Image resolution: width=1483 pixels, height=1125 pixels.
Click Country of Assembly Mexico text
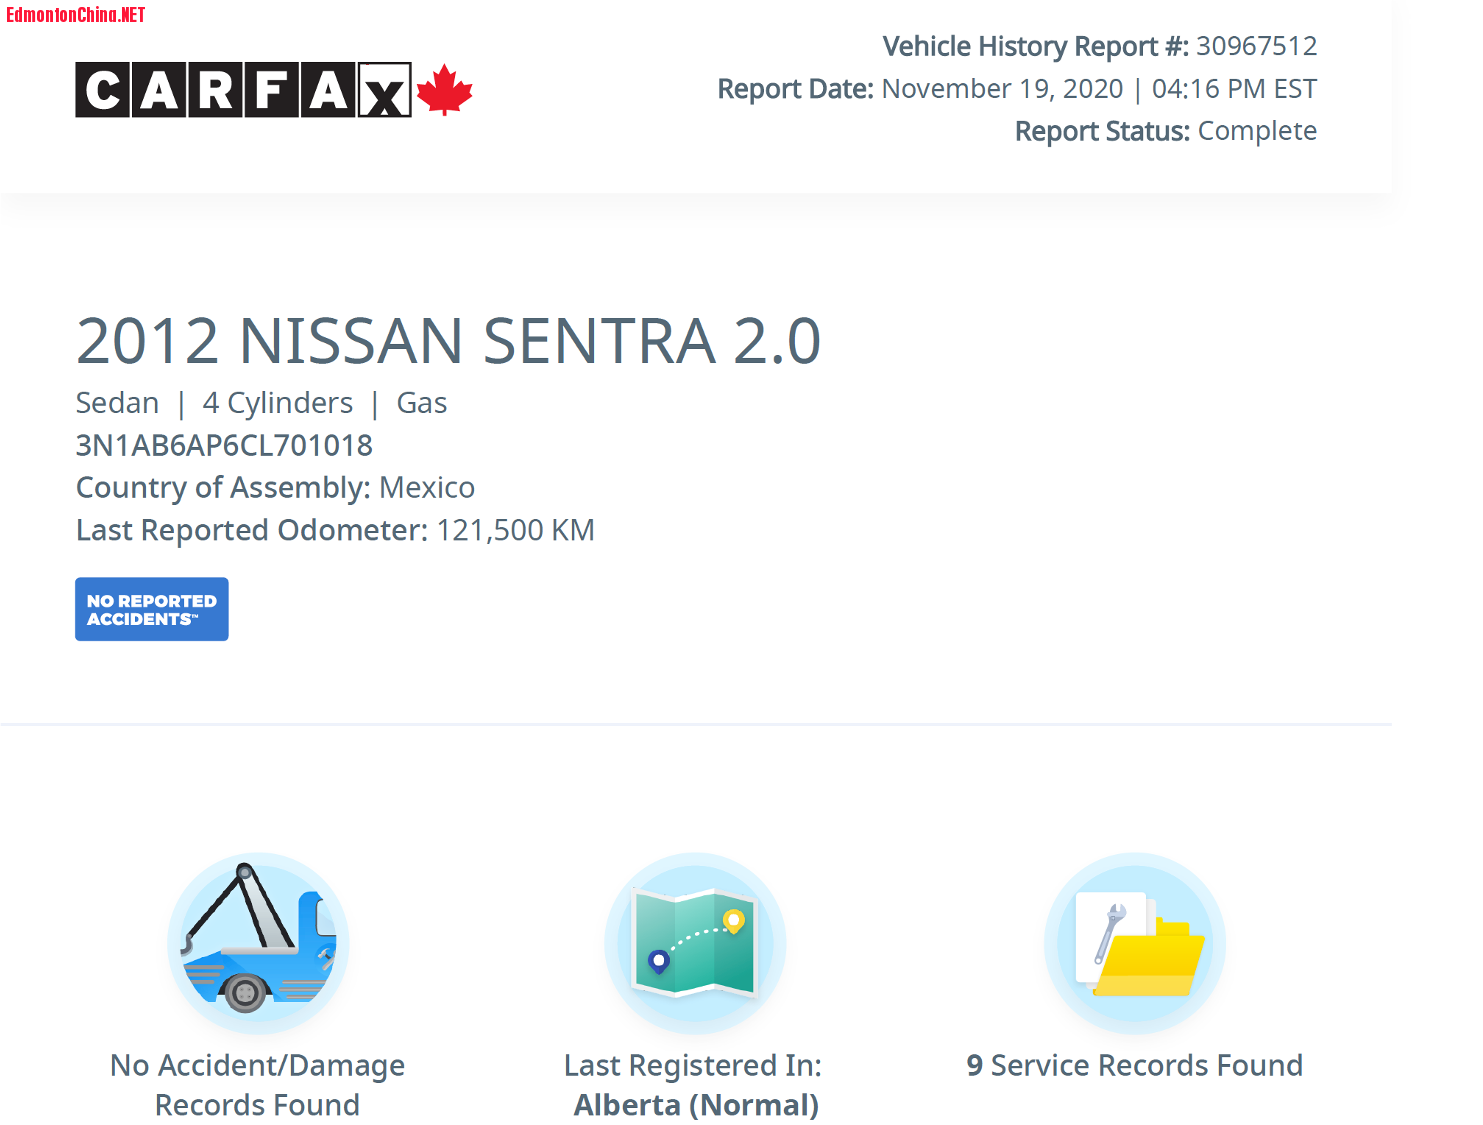[275, 487]
